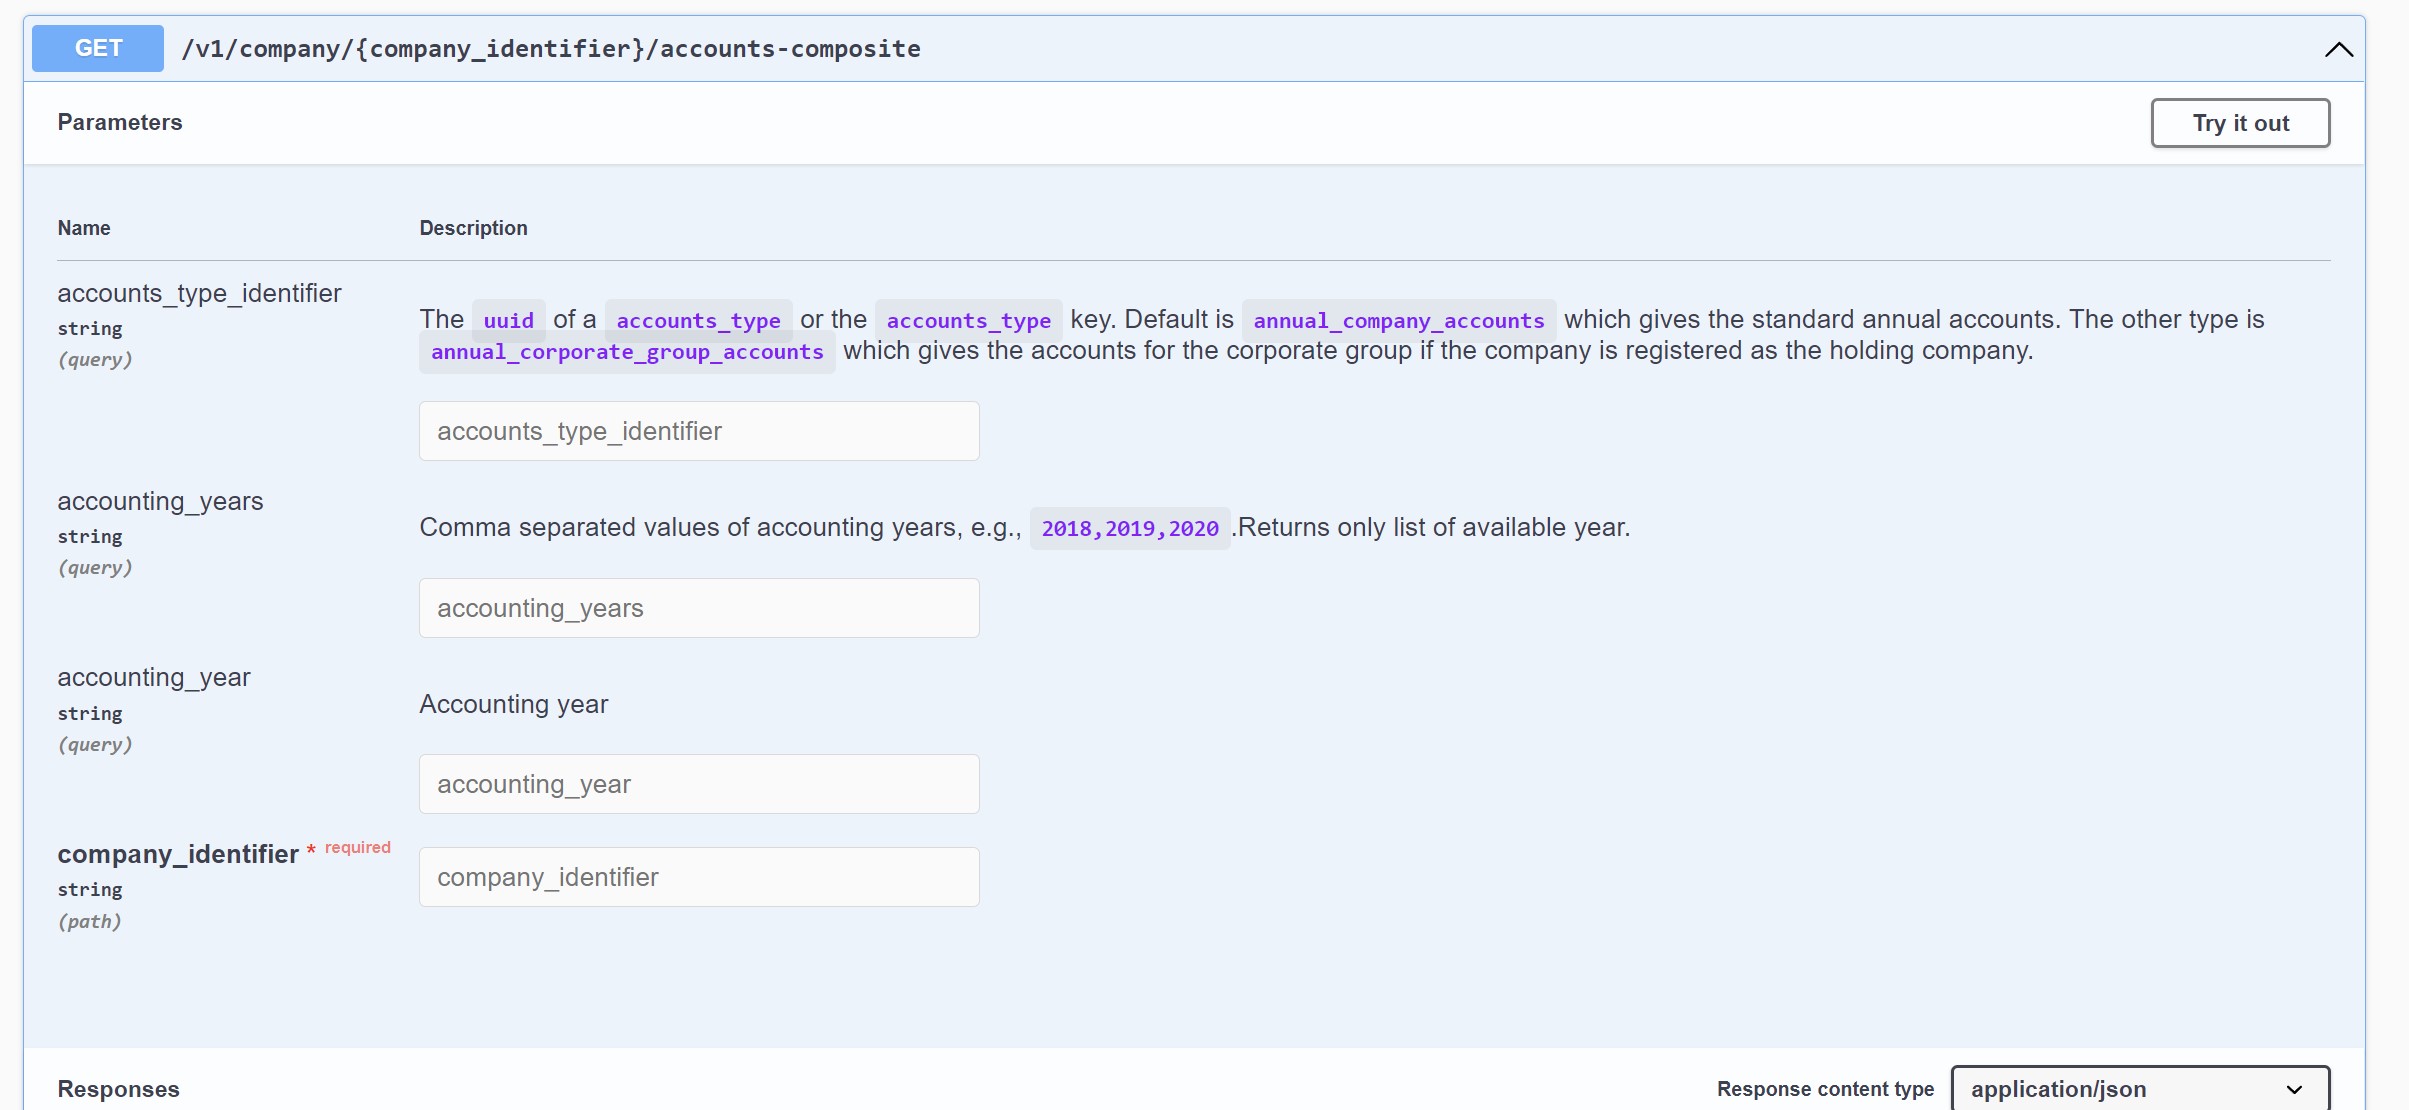Screen dimensions: 2409x1110
Task: Click the Description column header
Action: pyautogui.click(x=473, y=228)
